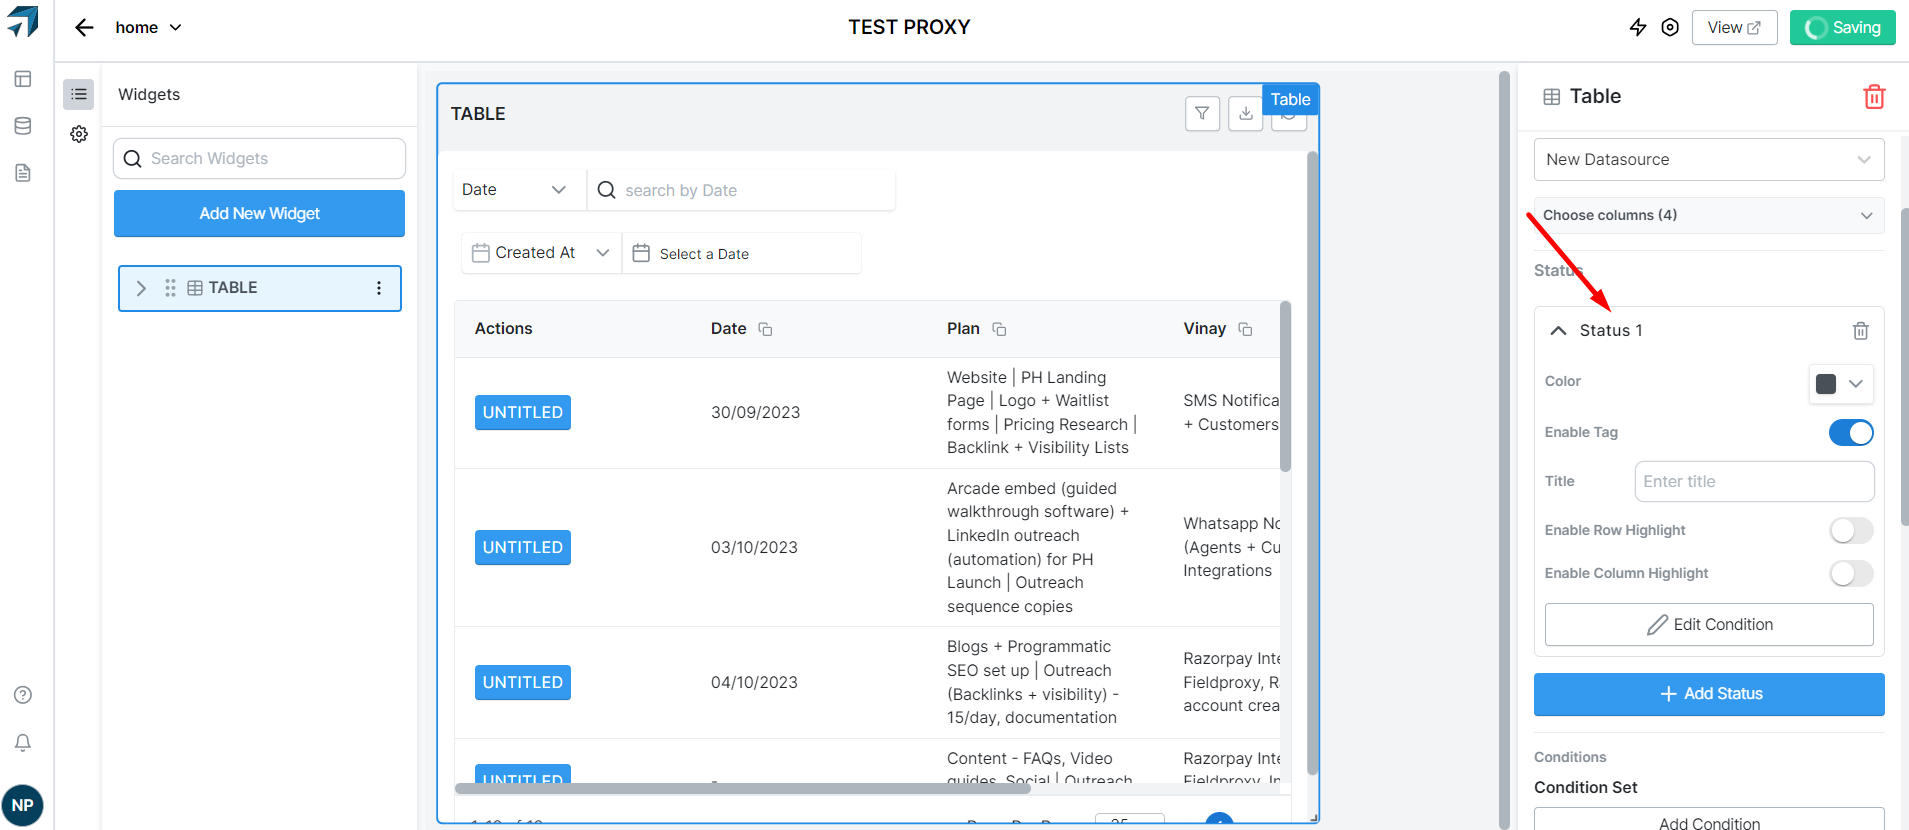This screenshot has height=830, width=1909.
Task: Expand the TABLE widget tree item
Action: 141,288
